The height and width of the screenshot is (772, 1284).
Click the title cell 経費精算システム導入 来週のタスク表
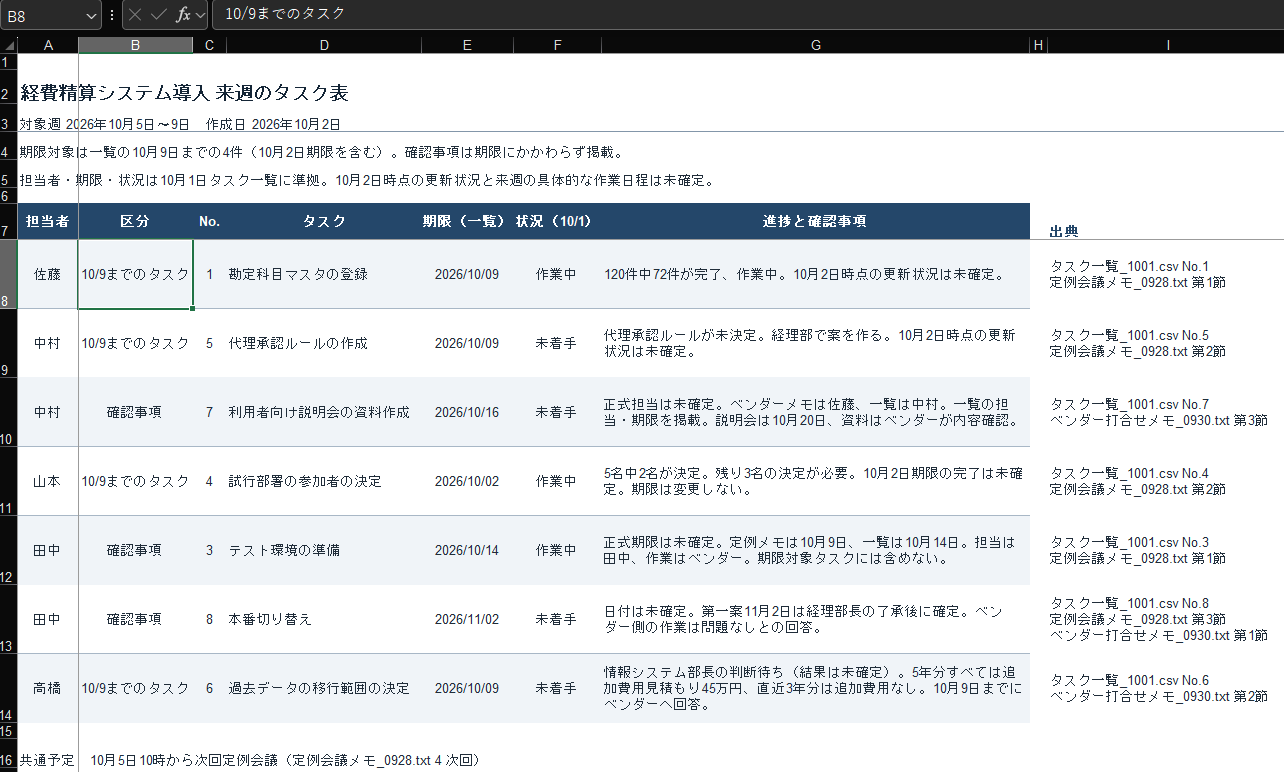click(185, 93)
